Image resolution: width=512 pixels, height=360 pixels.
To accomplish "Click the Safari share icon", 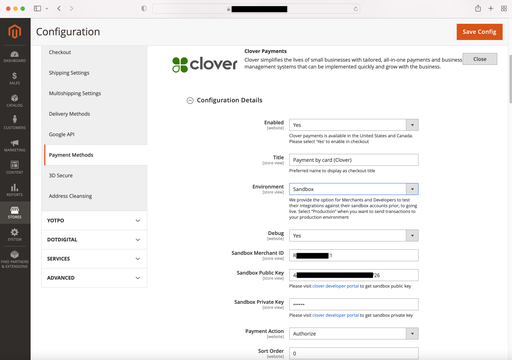I will point(478,8).
